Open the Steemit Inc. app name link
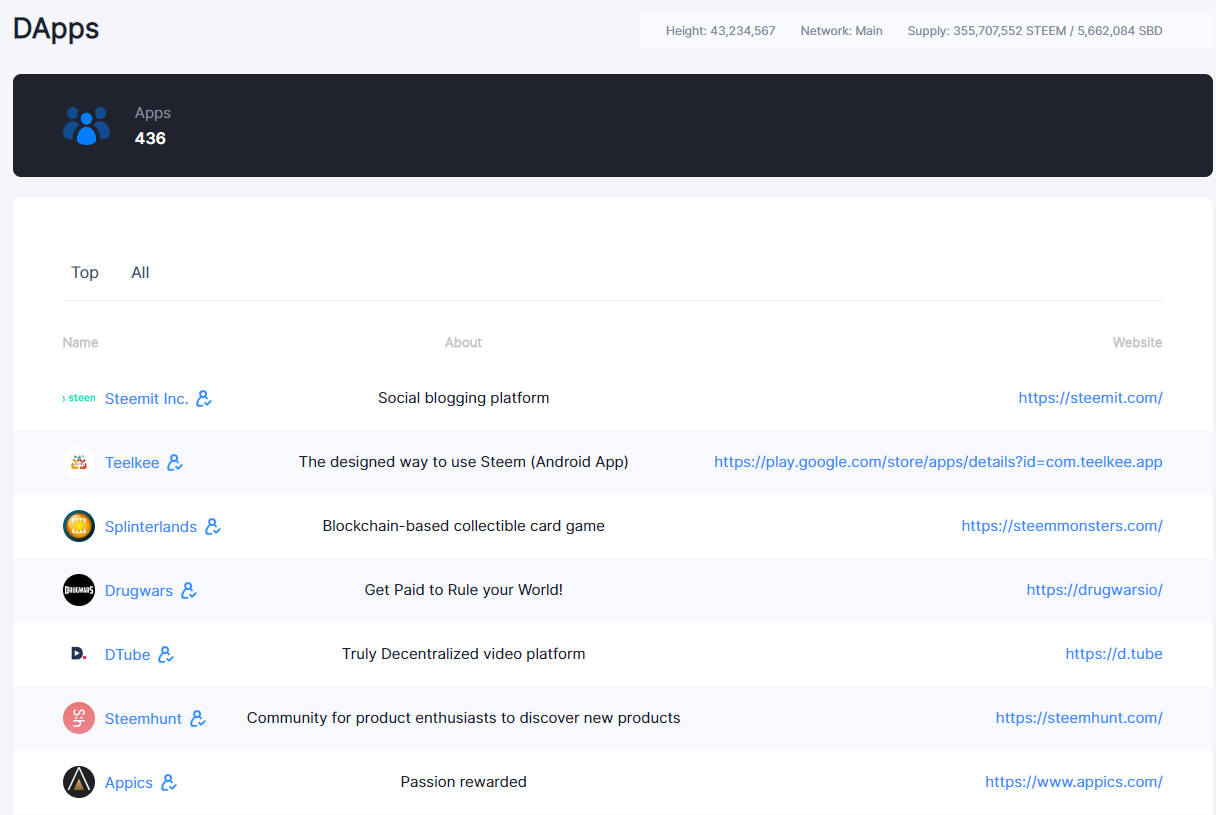Screen dimensions: 1216x815 (x=146, y=398)
